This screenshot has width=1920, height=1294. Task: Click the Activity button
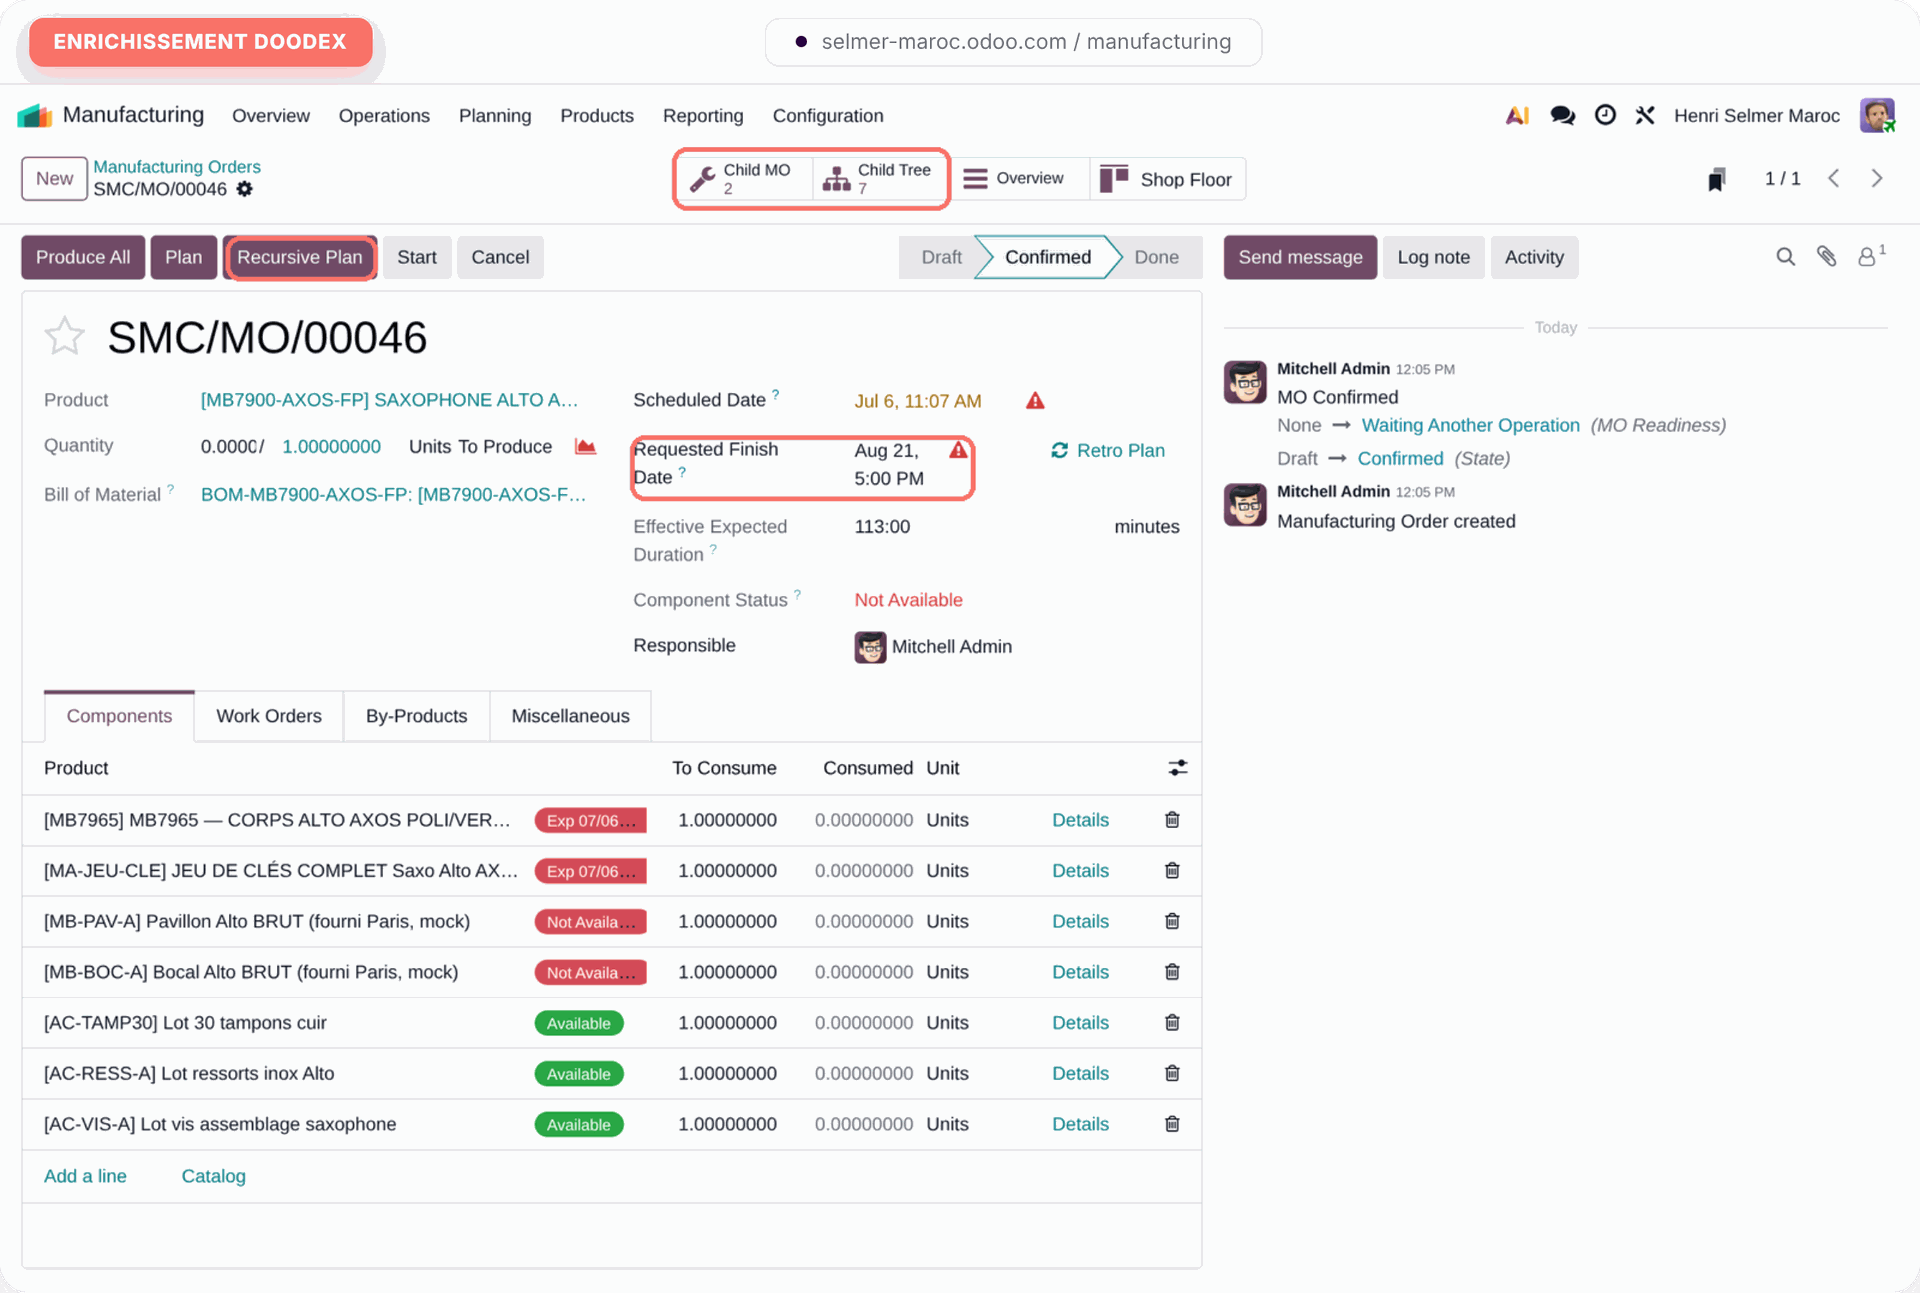1534,257
